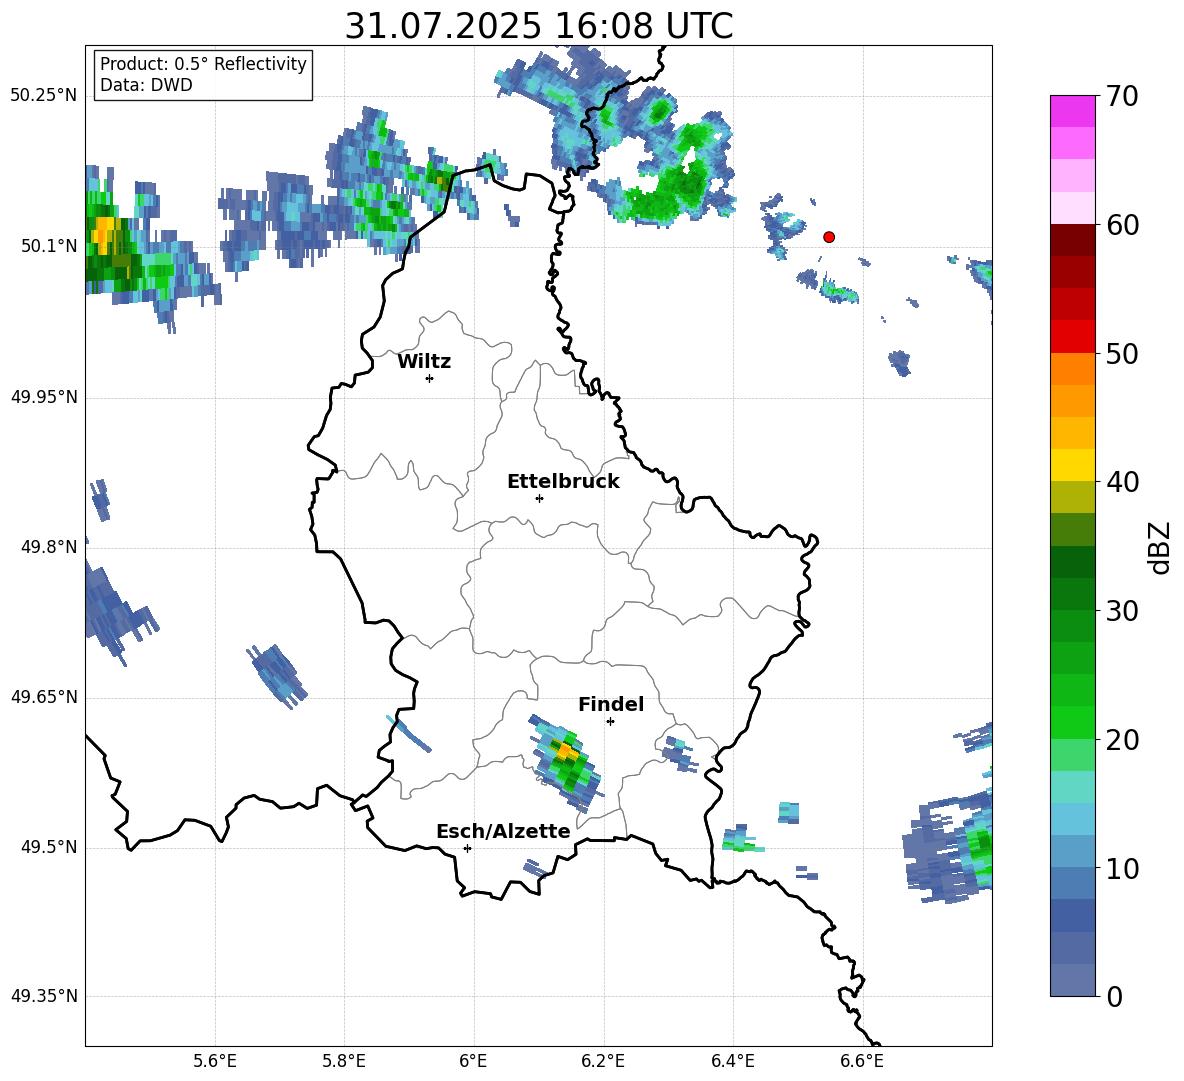Click the orange-cored radar cell southwest of Findel
Image resolution: width=1184 pixels, height=1081 pixels.
pyautogui.click(x=567, y=761)
